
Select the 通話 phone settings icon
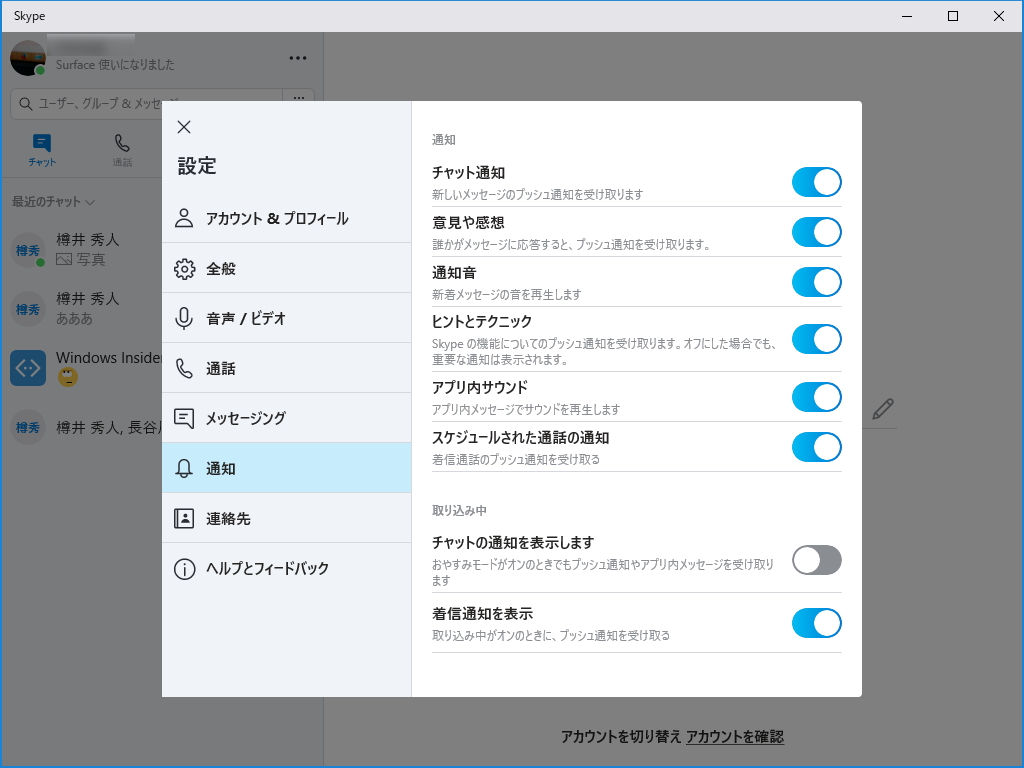point(185,368)
